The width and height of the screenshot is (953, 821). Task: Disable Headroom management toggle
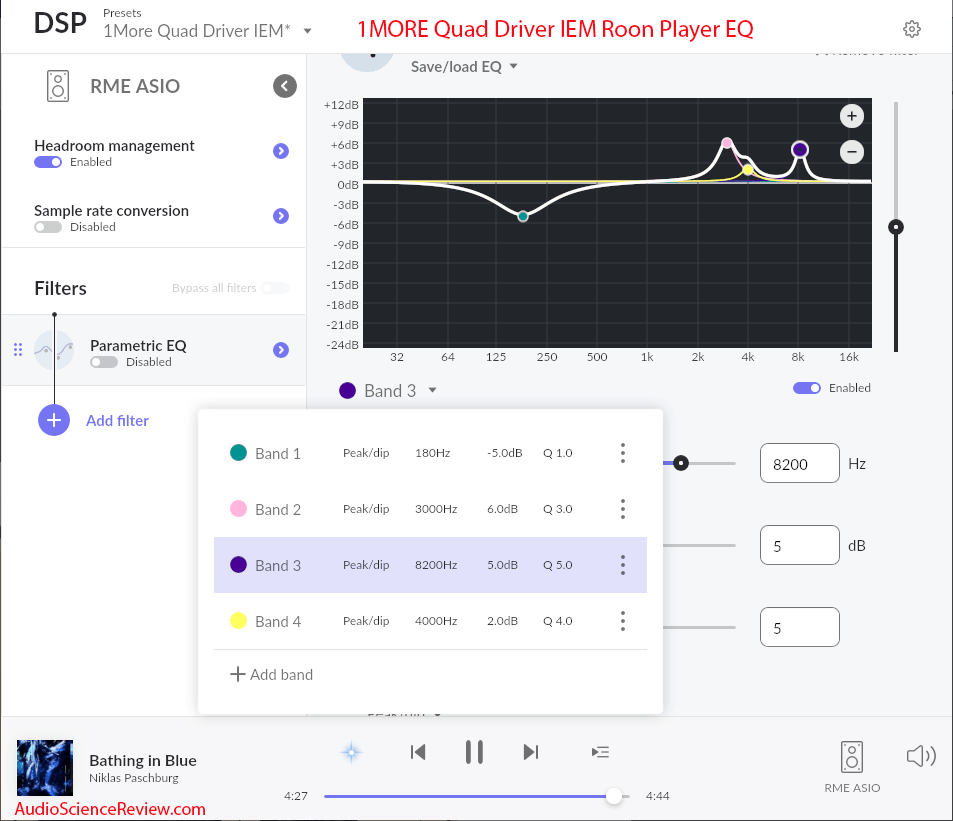(48, 162)
